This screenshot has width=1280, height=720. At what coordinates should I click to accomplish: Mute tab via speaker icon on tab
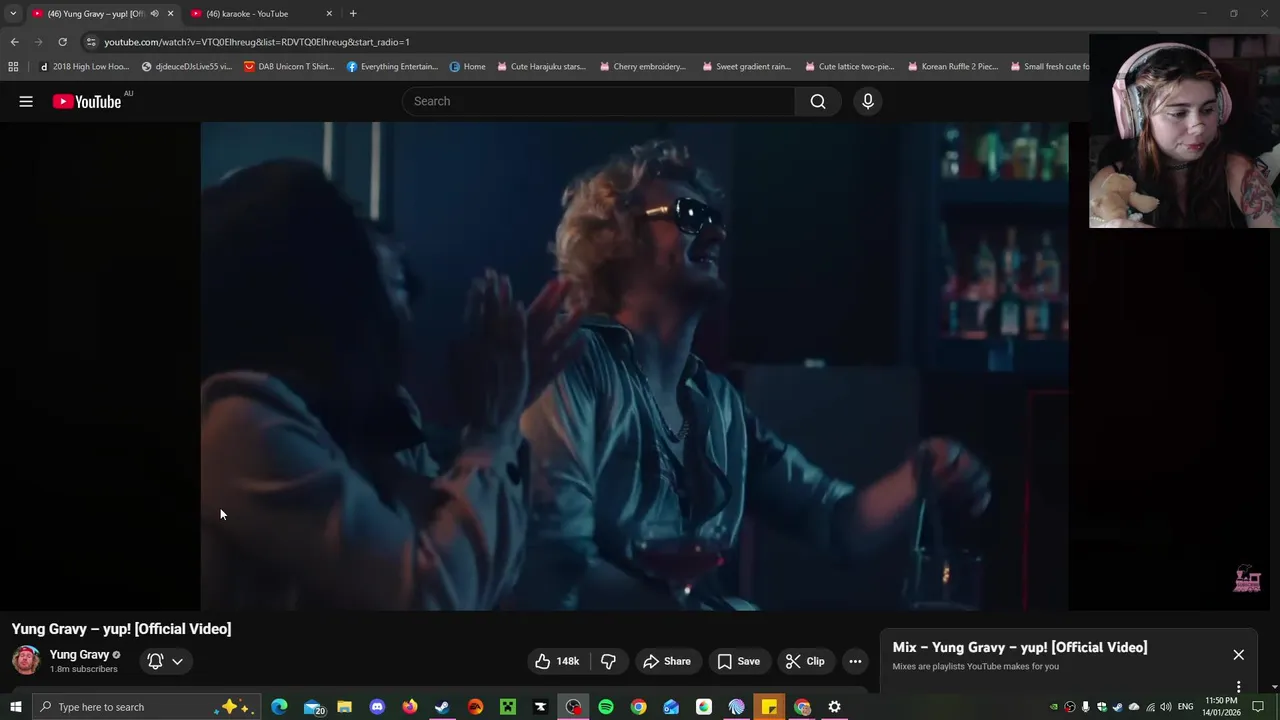click(x=154, y=13)
